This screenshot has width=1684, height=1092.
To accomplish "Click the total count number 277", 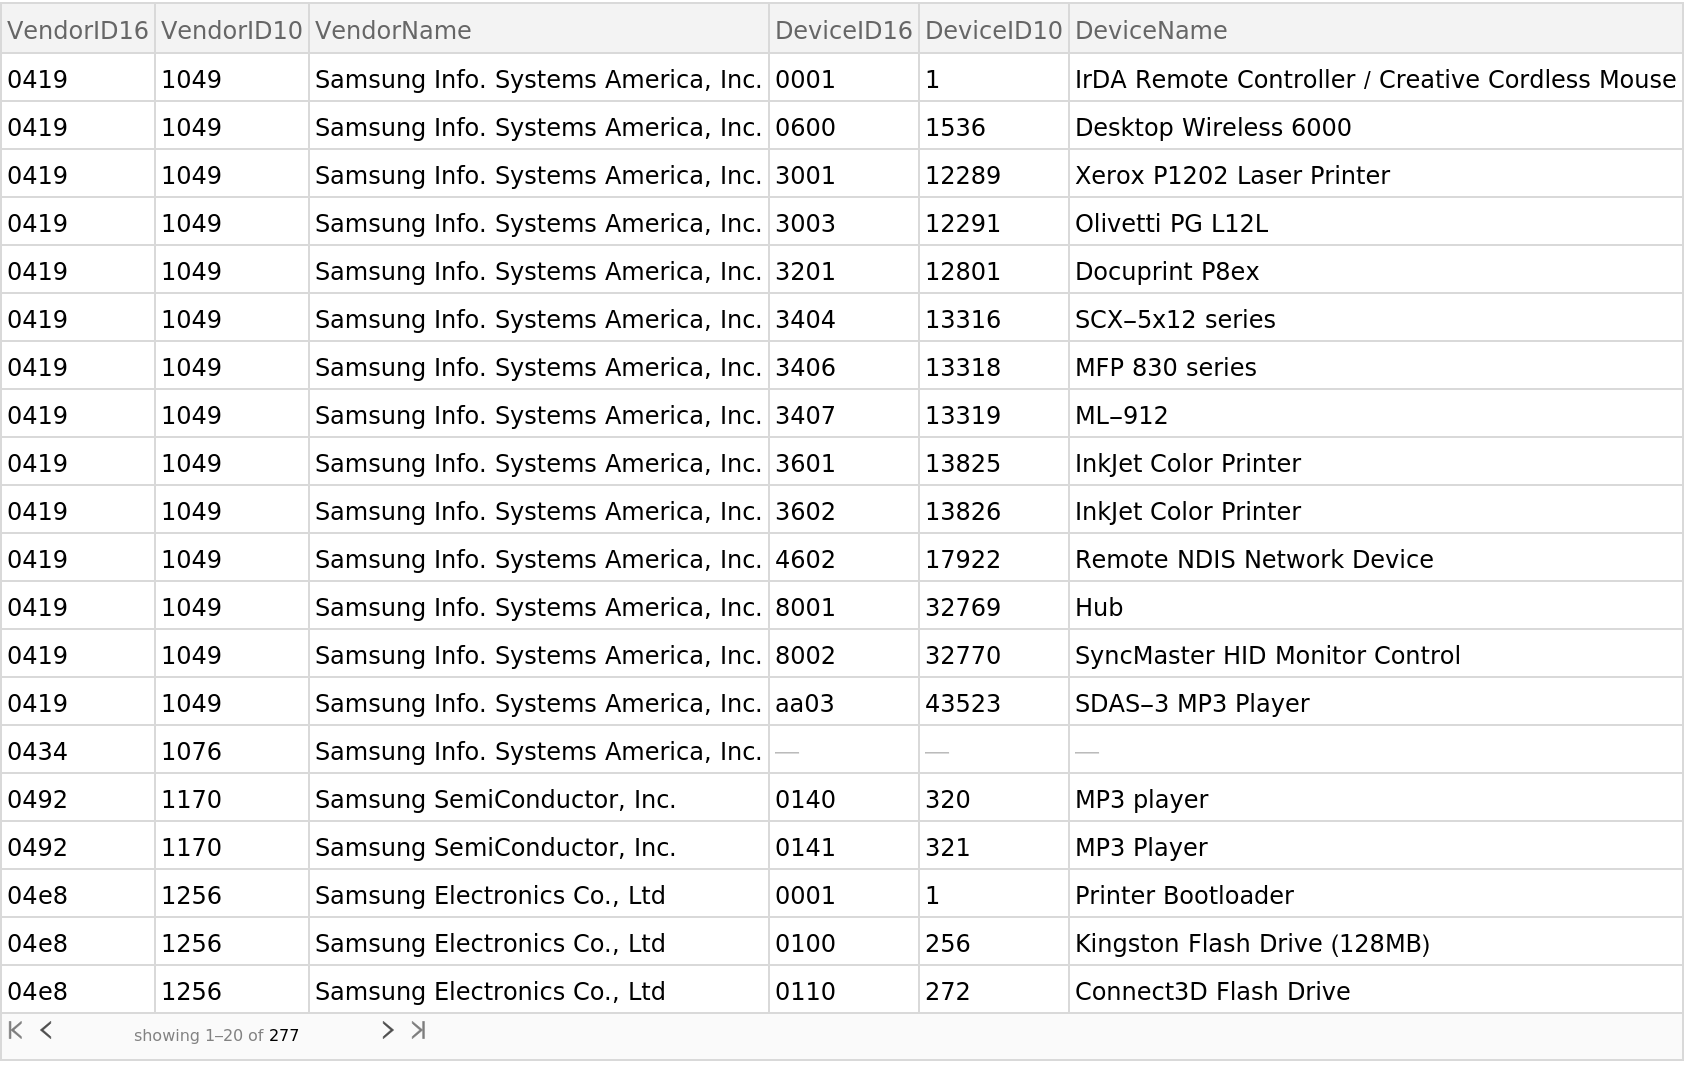I will point(284,1035).
